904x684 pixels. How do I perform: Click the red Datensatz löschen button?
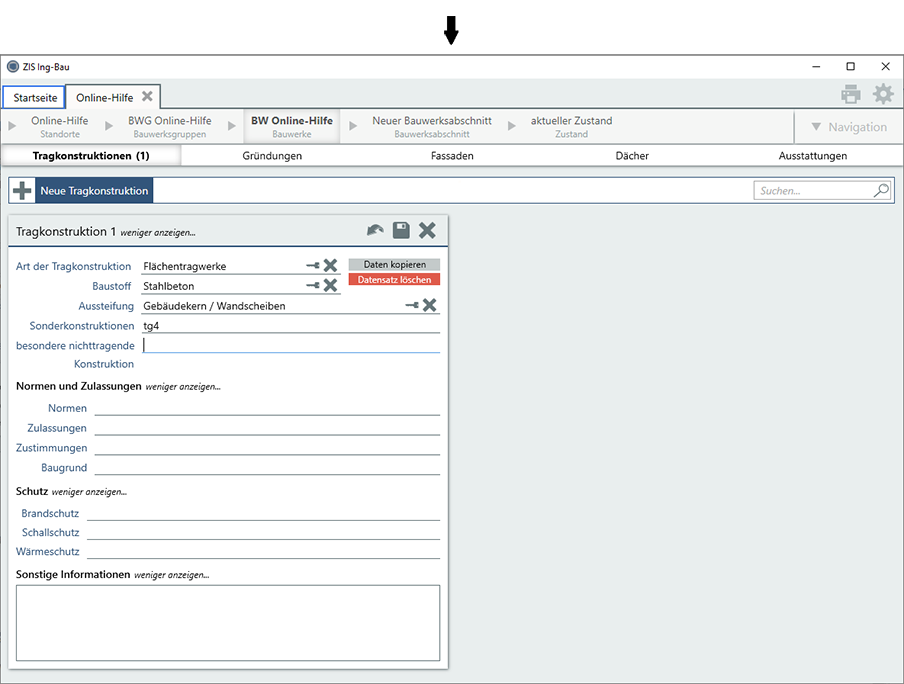[394, 280]
